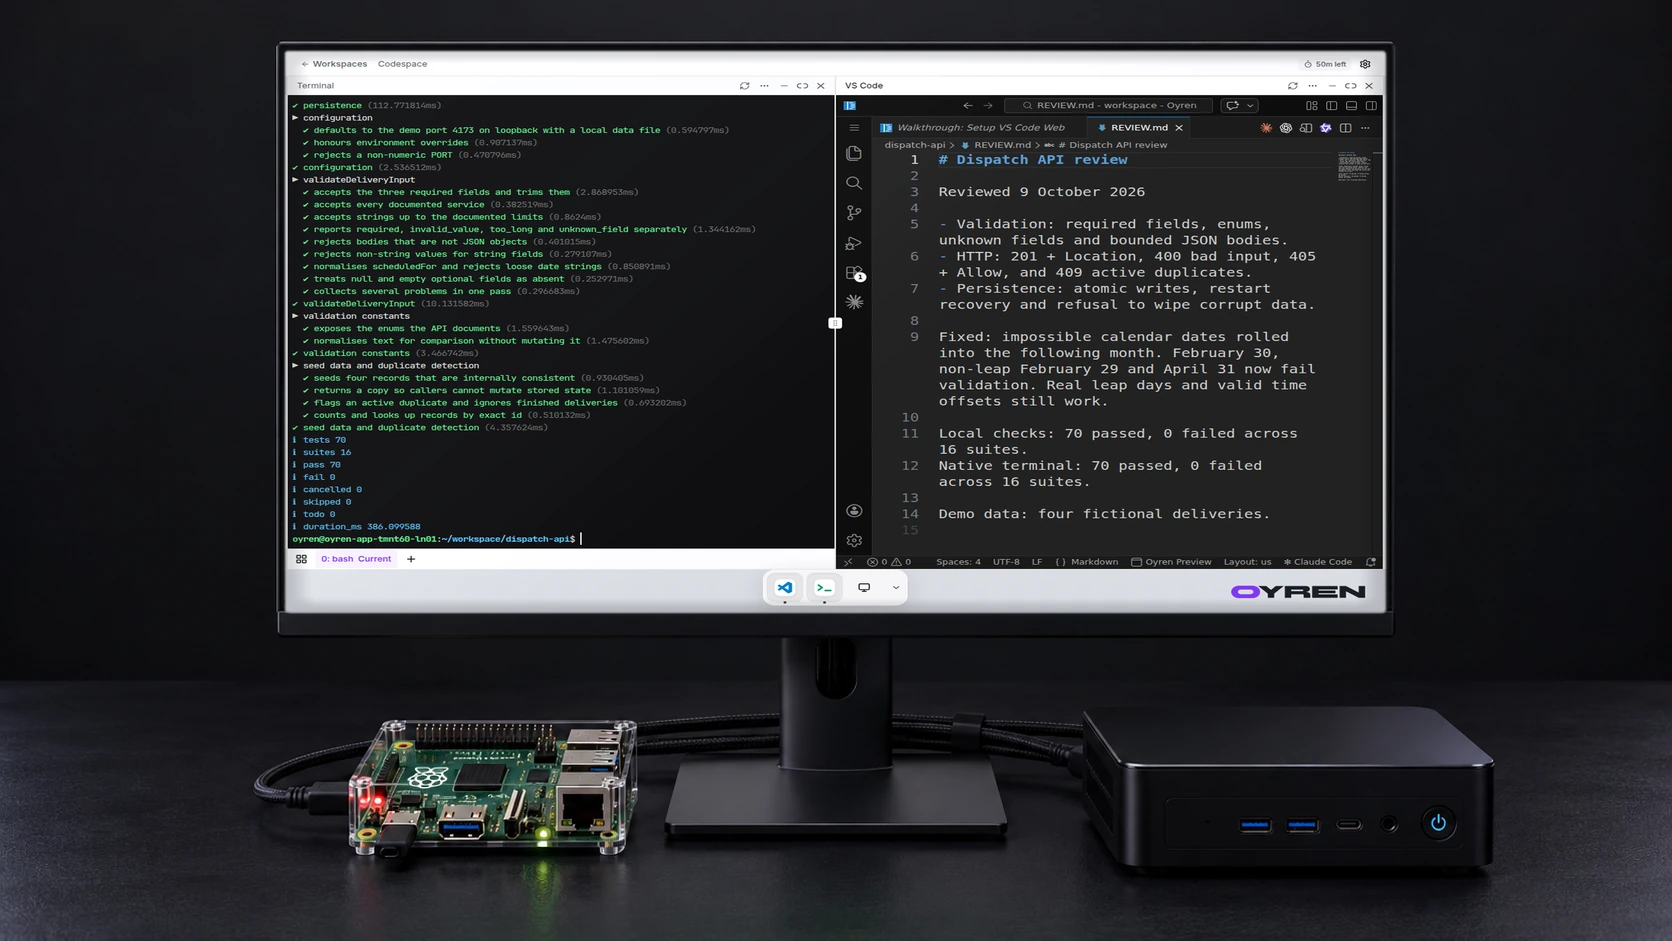Open the preview-to-the-side icon in the editor toolbar

click(x=1306, y=128)
